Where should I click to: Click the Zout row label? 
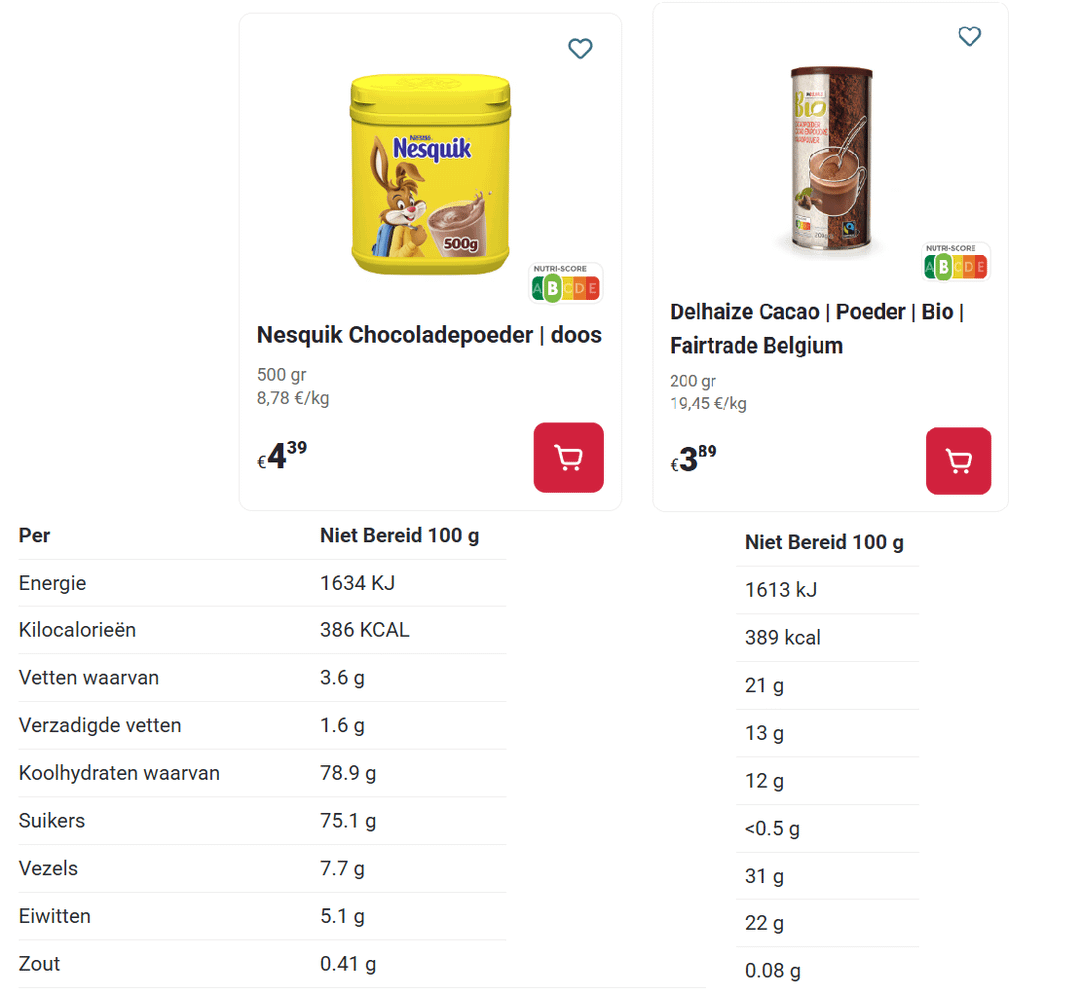click(x=40, y=964)
